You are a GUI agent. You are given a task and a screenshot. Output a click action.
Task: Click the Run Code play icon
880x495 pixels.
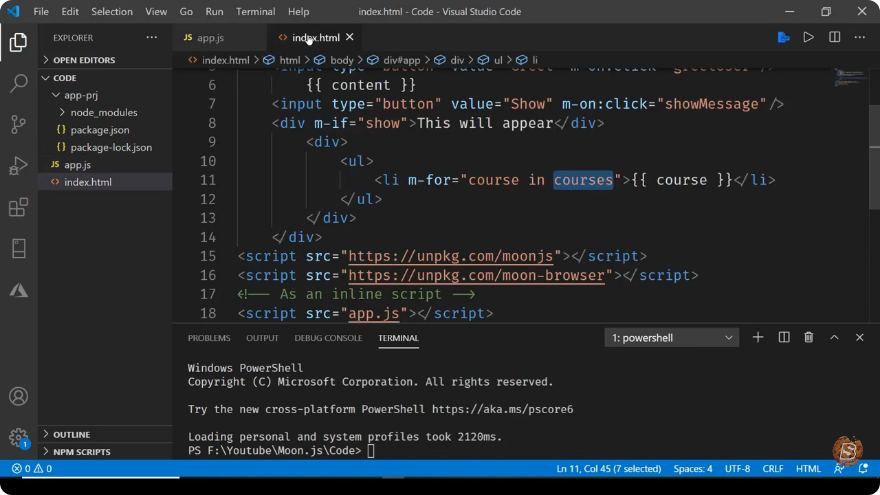808,38
